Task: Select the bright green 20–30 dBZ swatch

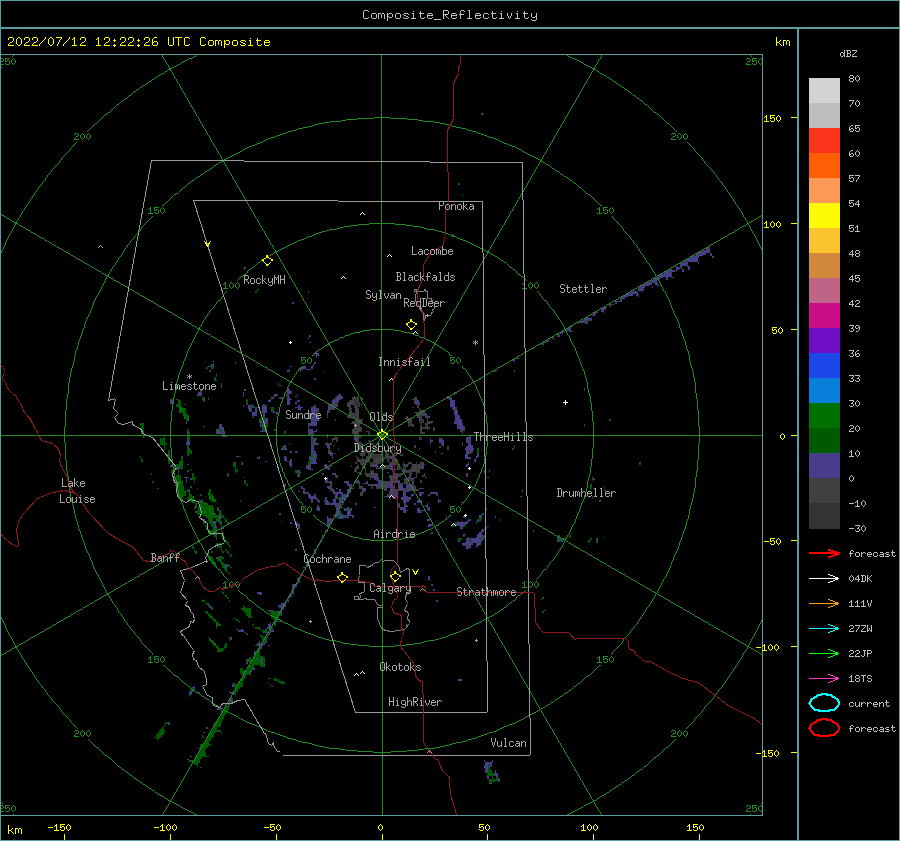Action: coord(824,416)
